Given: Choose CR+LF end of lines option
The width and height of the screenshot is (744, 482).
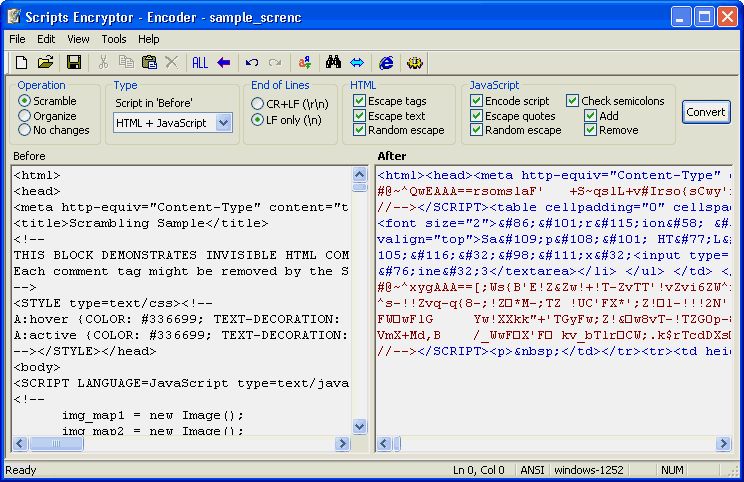Looking at the screenshot, I should coord(258,103).
